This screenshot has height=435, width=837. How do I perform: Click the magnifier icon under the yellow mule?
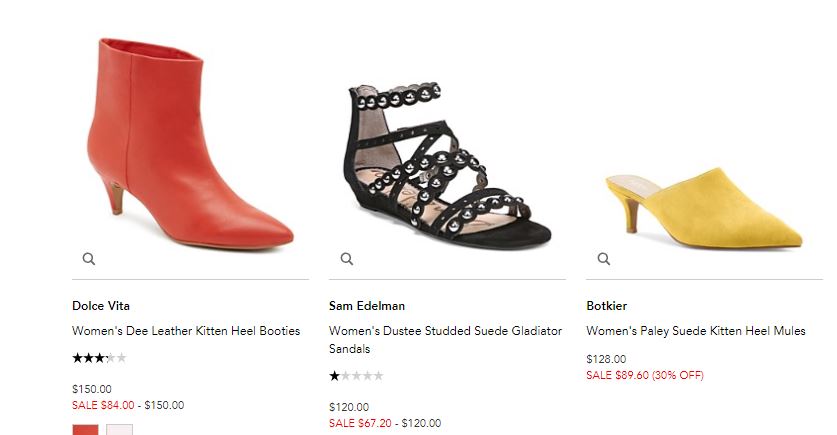[x=604, y=259]
